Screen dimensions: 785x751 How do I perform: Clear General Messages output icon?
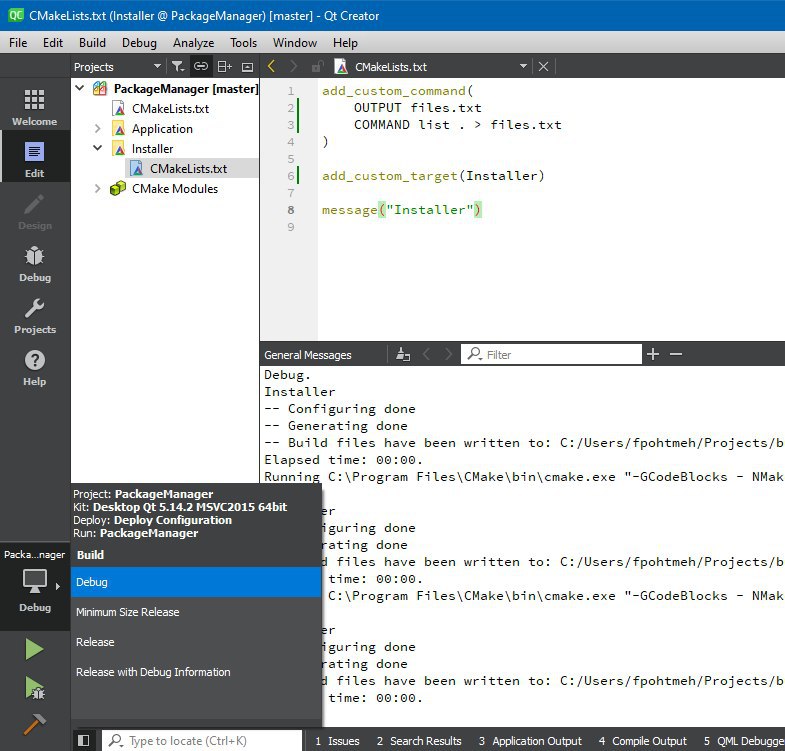click(x=403, y=354)
